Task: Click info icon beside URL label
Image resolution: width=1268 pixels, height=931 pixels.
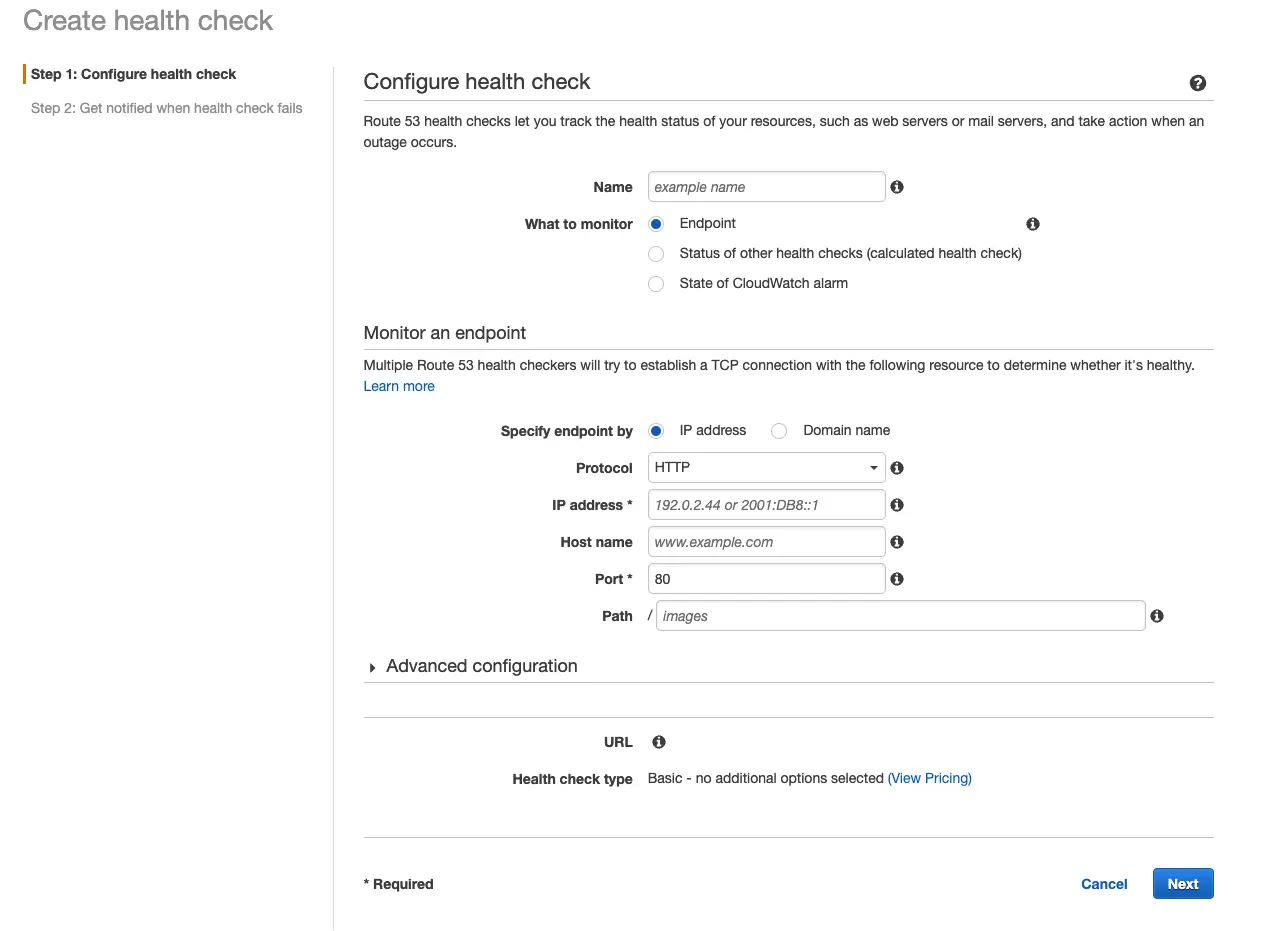Action: [659, 742]
